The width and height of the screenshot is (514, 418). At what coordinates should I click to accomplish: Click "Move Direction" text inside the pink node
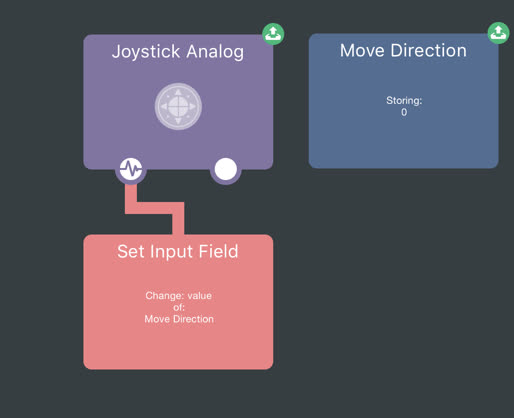[x=179, y=319]
